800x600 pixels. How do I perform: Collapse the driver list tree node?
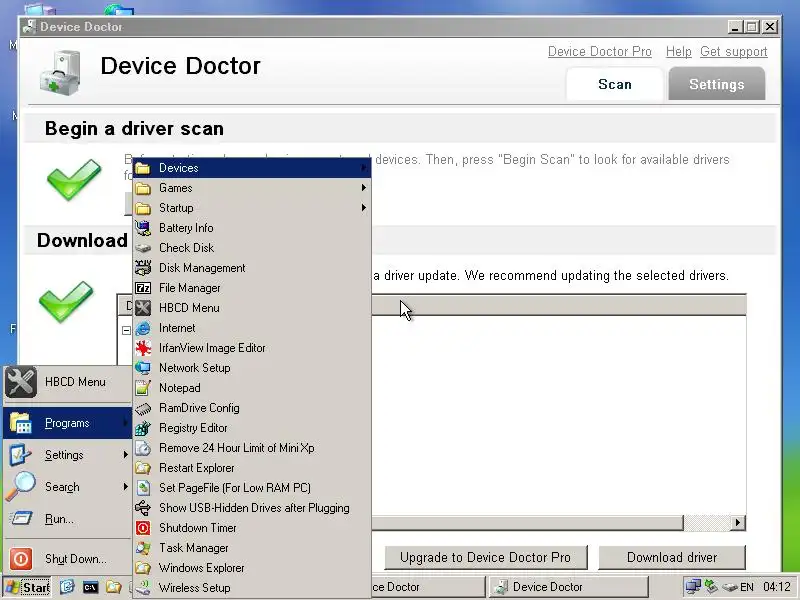pyautogui.click(x=126, y=331)
